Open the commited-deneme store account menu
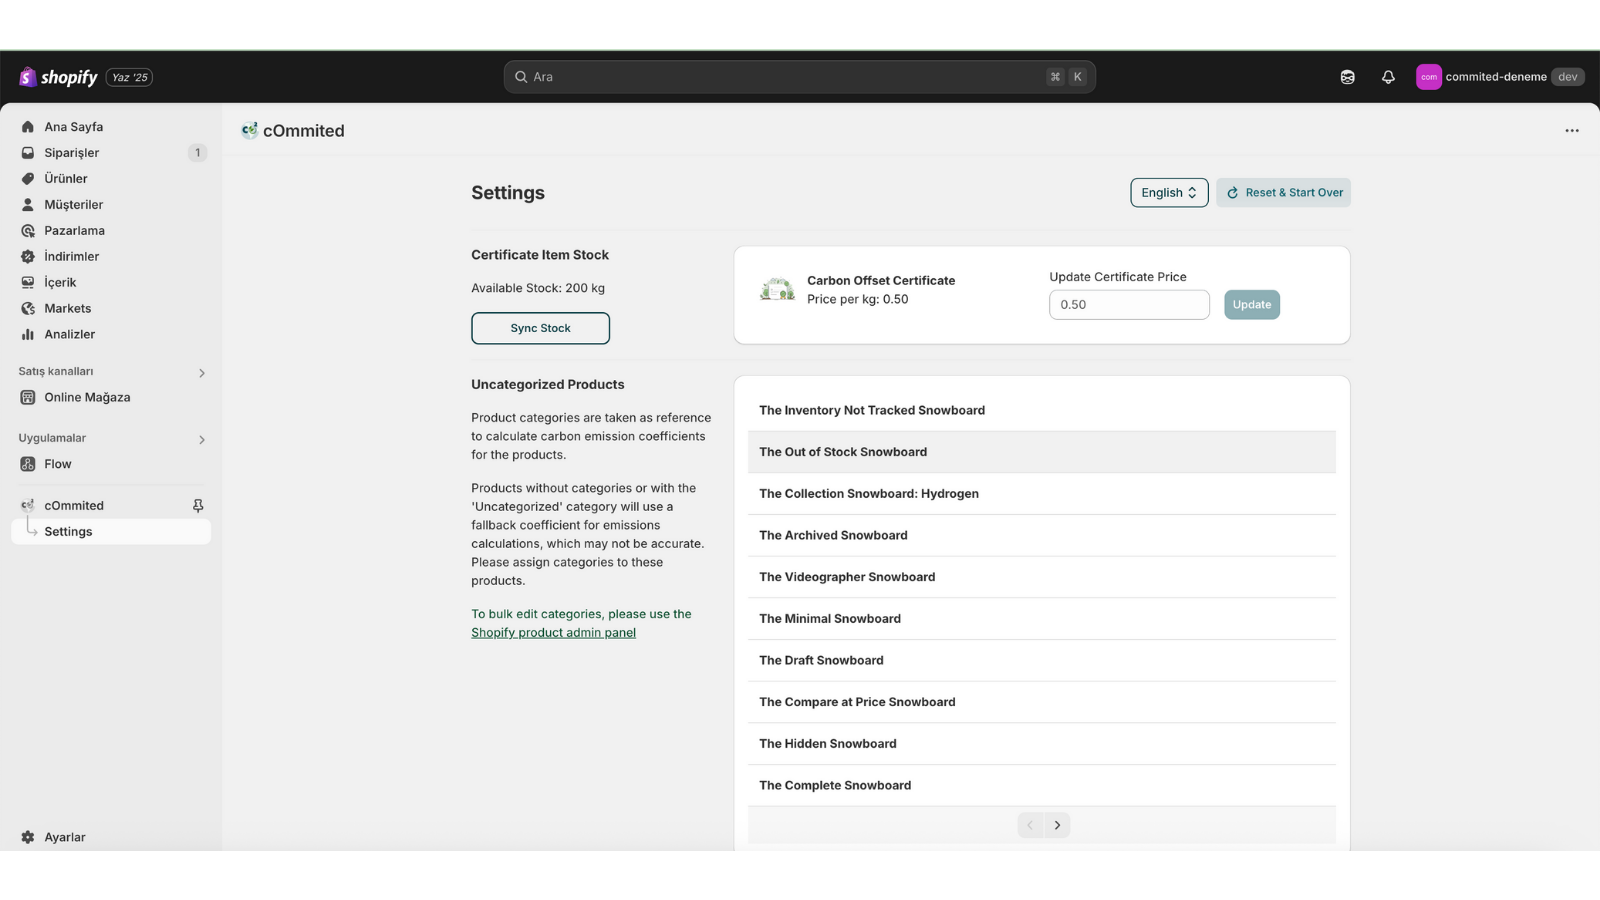The image size is (1600, 900). (1499, 77)
